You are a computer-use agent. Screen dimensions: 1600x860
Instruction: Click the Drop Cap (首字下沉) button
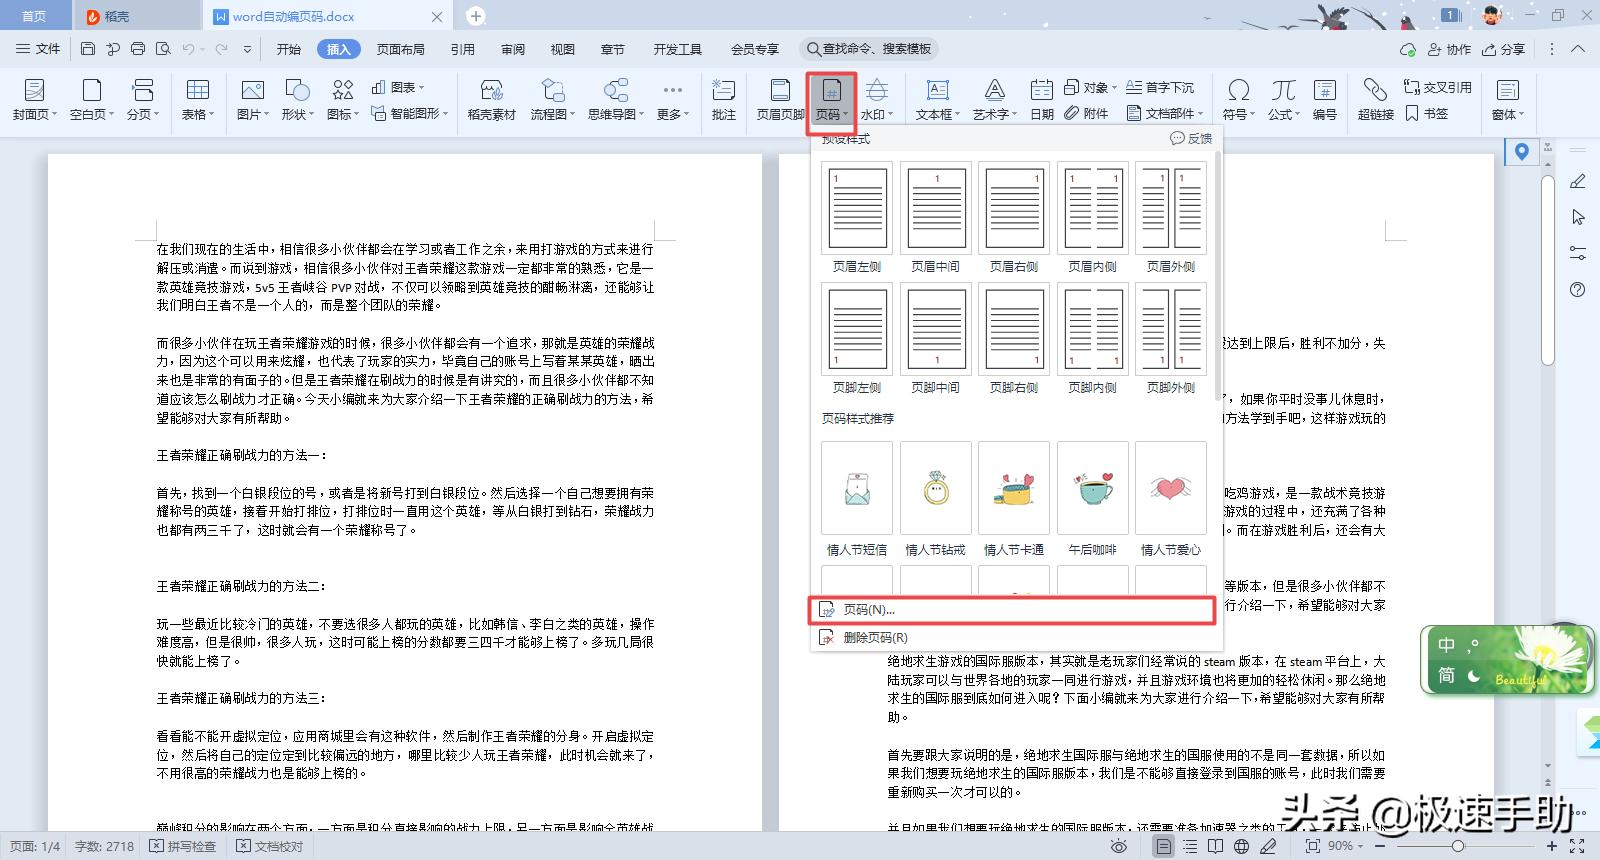click(x=1160, y=87)
